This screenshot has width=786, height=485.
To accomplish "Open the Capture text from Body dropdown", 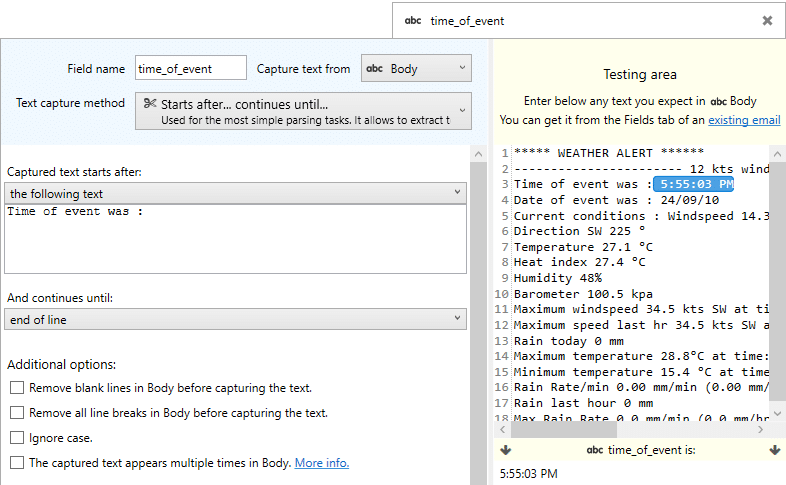I will coord(415,69).
